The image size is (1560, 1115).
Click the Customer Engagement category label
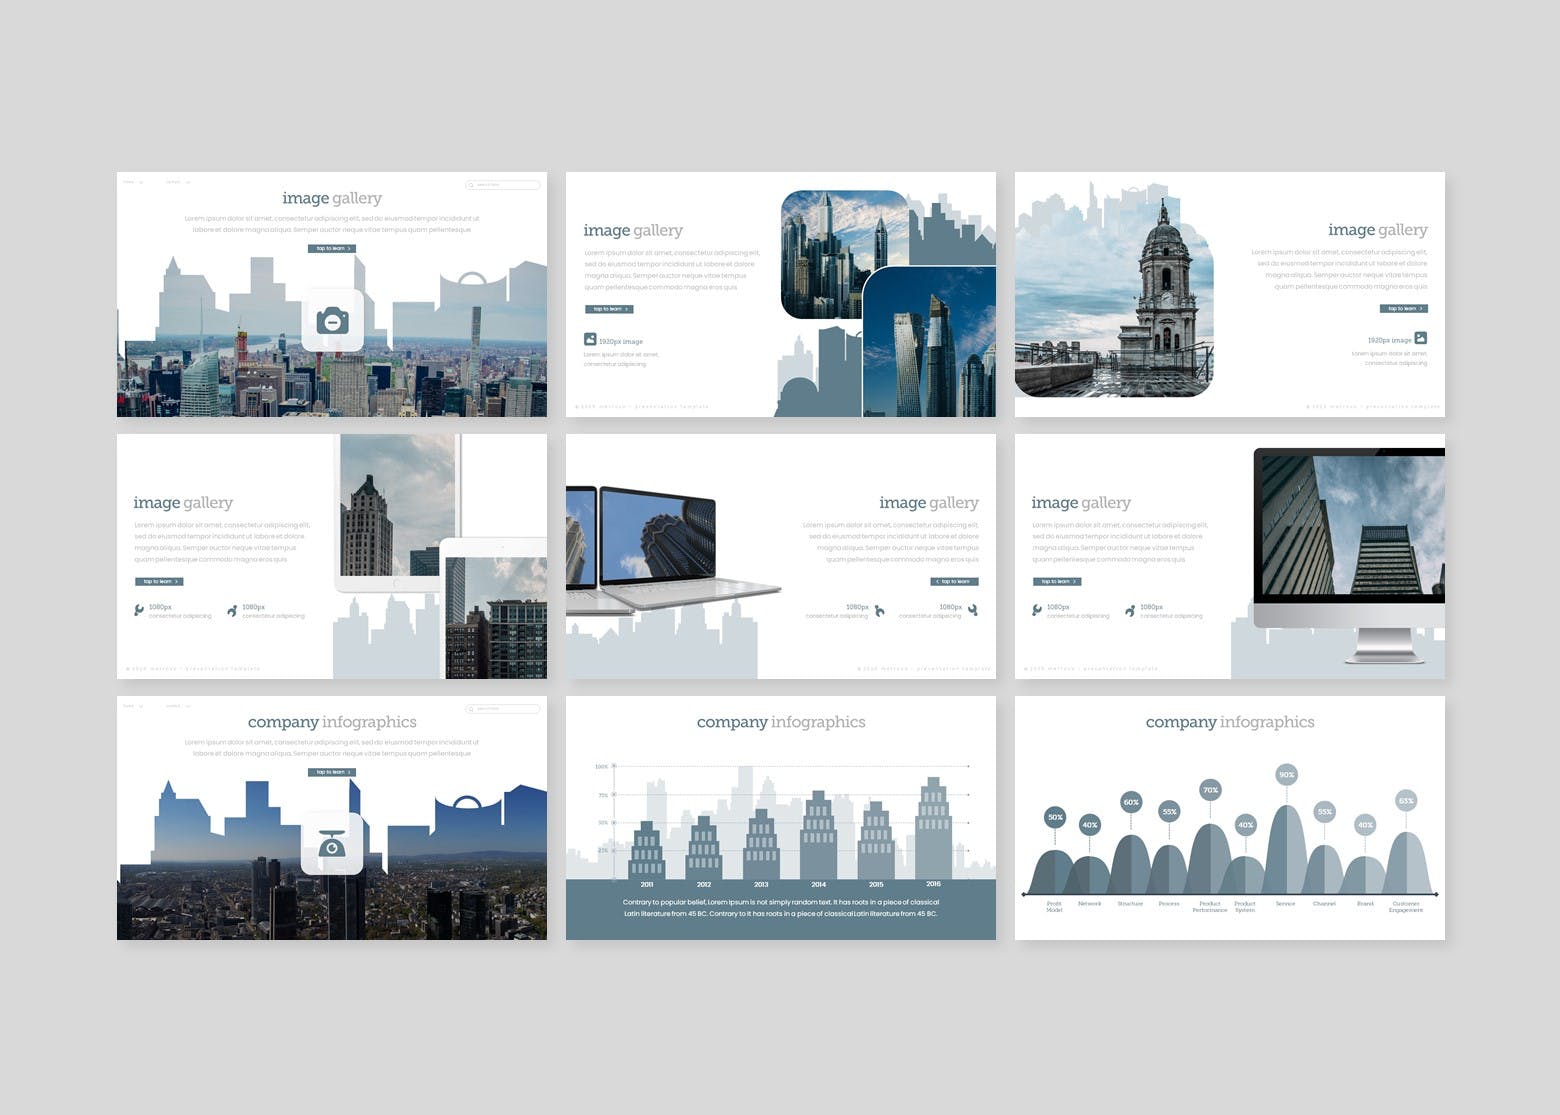[1408, 906]
